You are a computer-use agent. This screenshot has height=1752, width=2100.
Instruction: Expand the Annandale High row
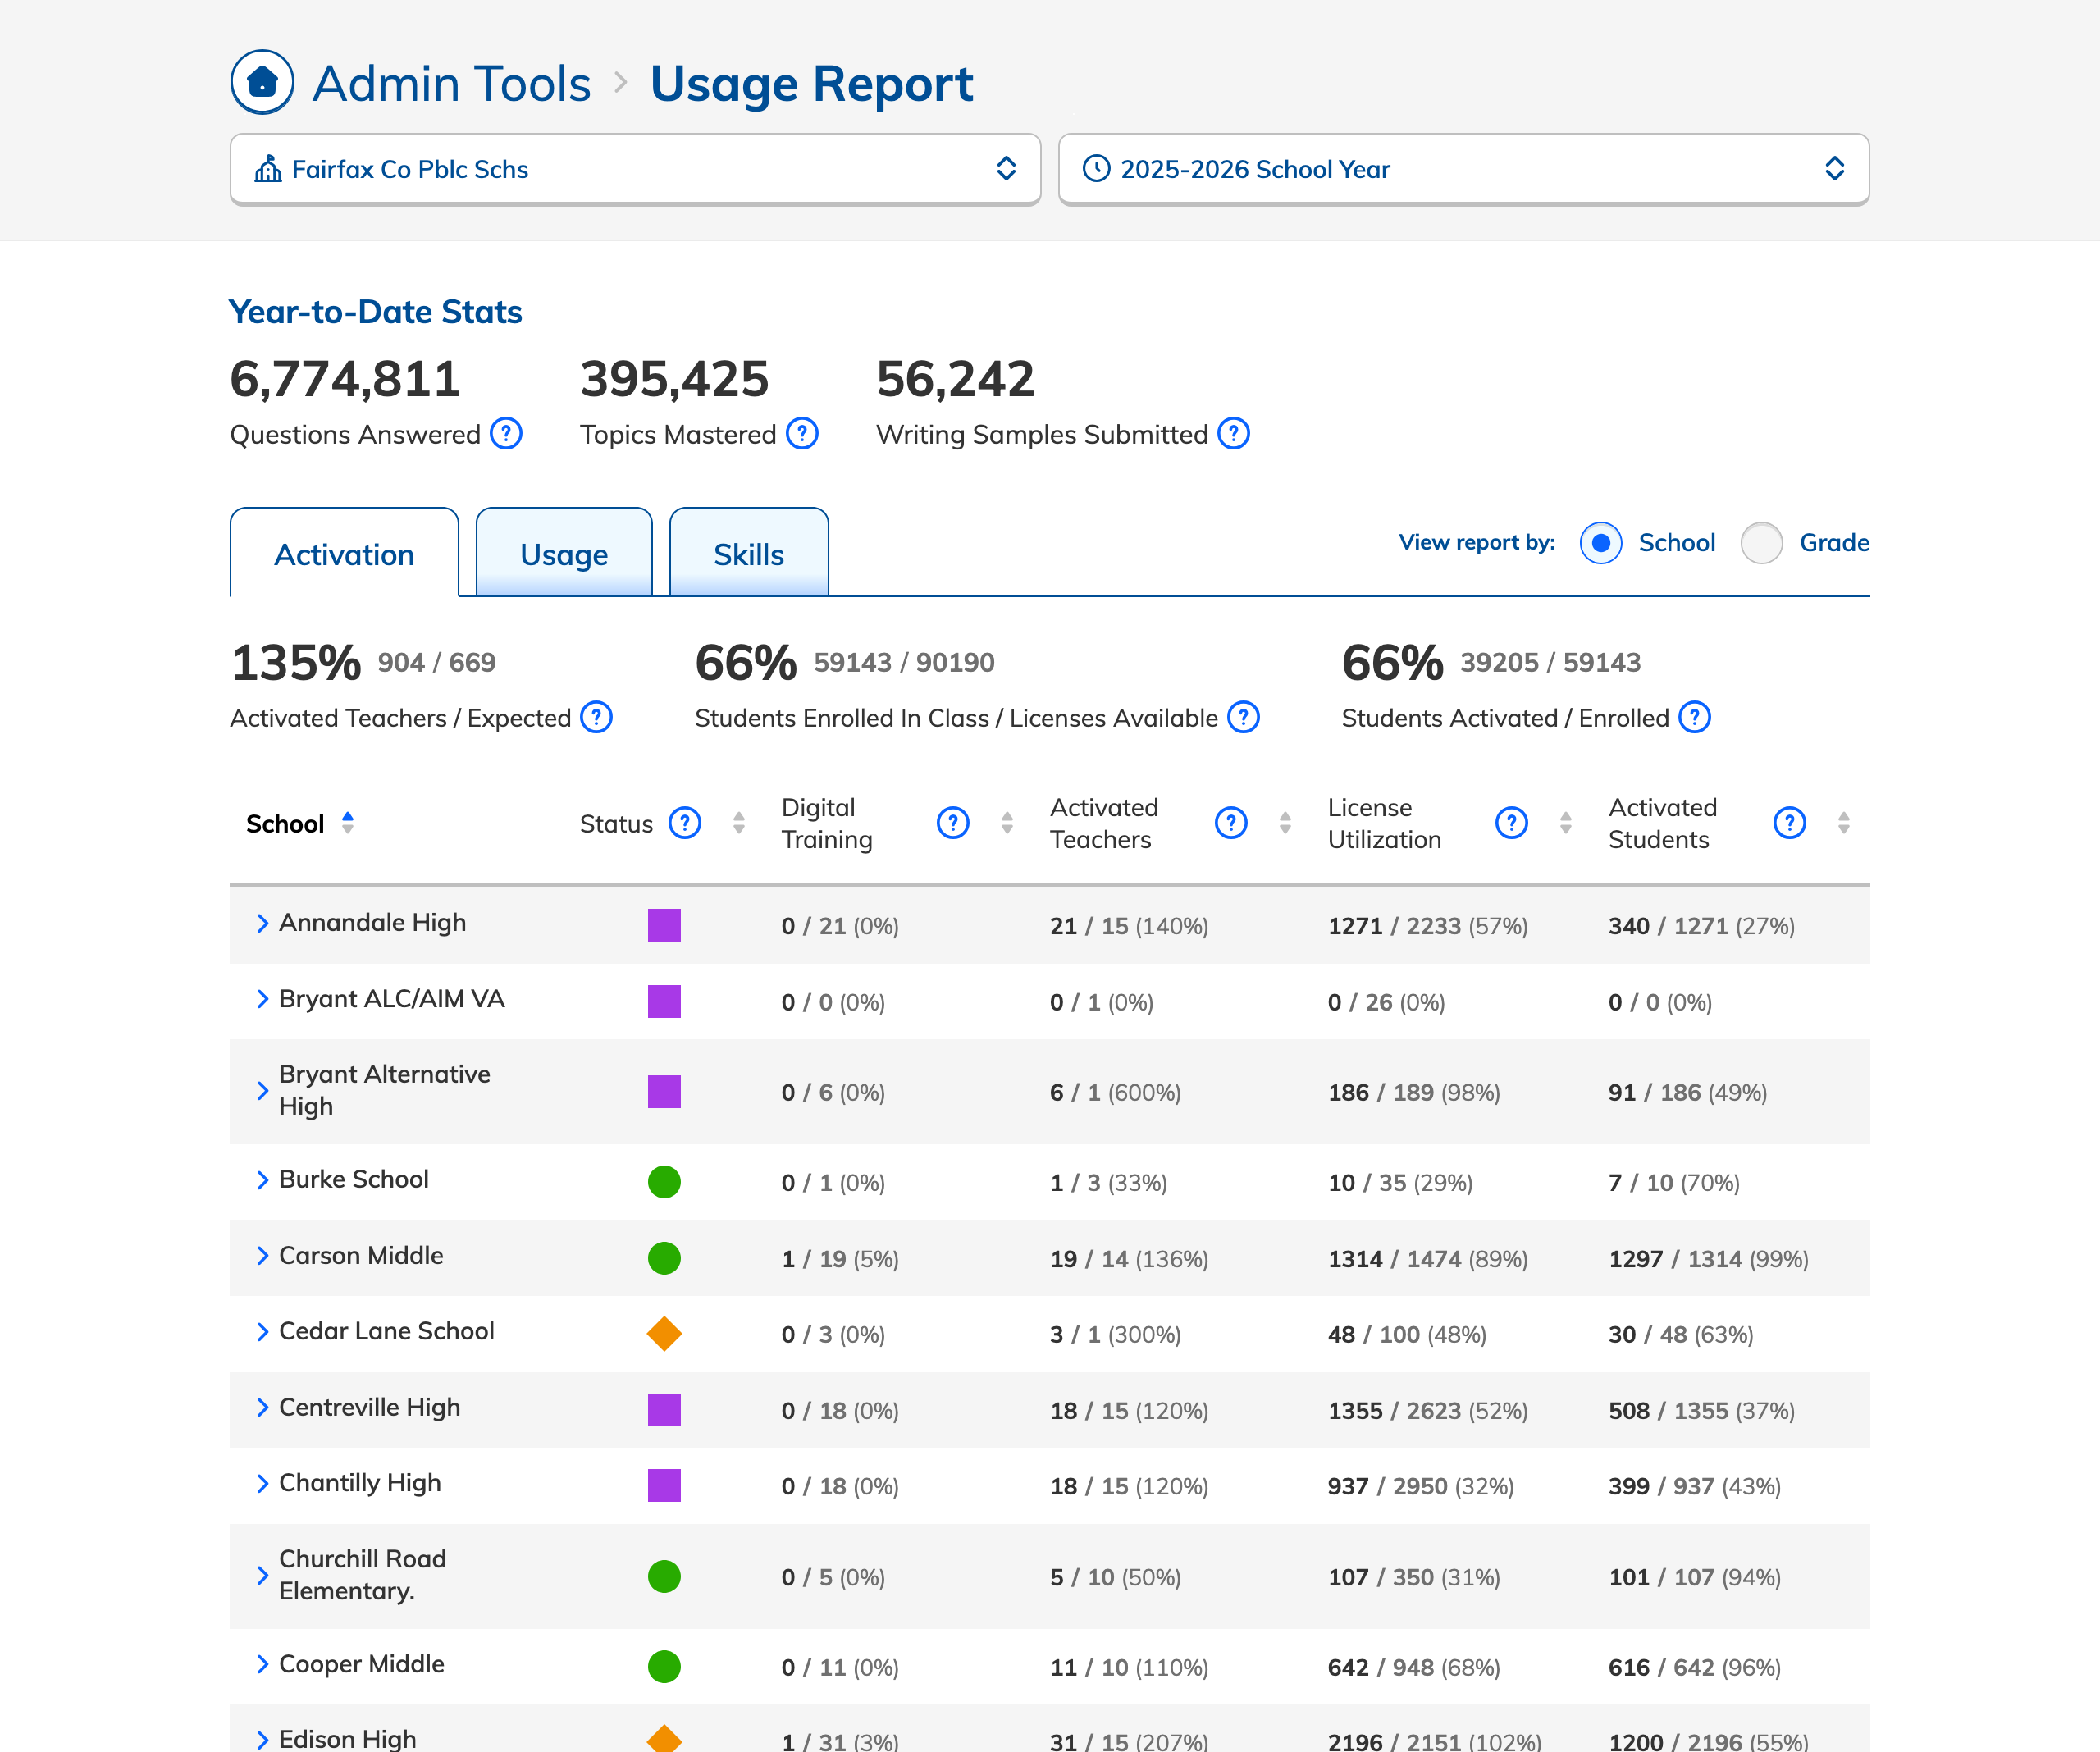click(x=262, y=923)
